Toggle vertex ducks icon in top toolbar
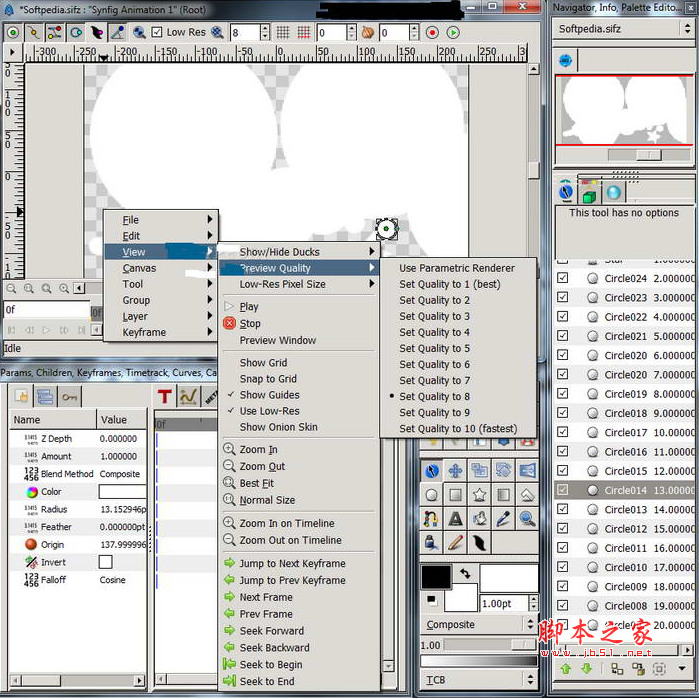Screen dimensions: 699x699 (x=33, y=33)
